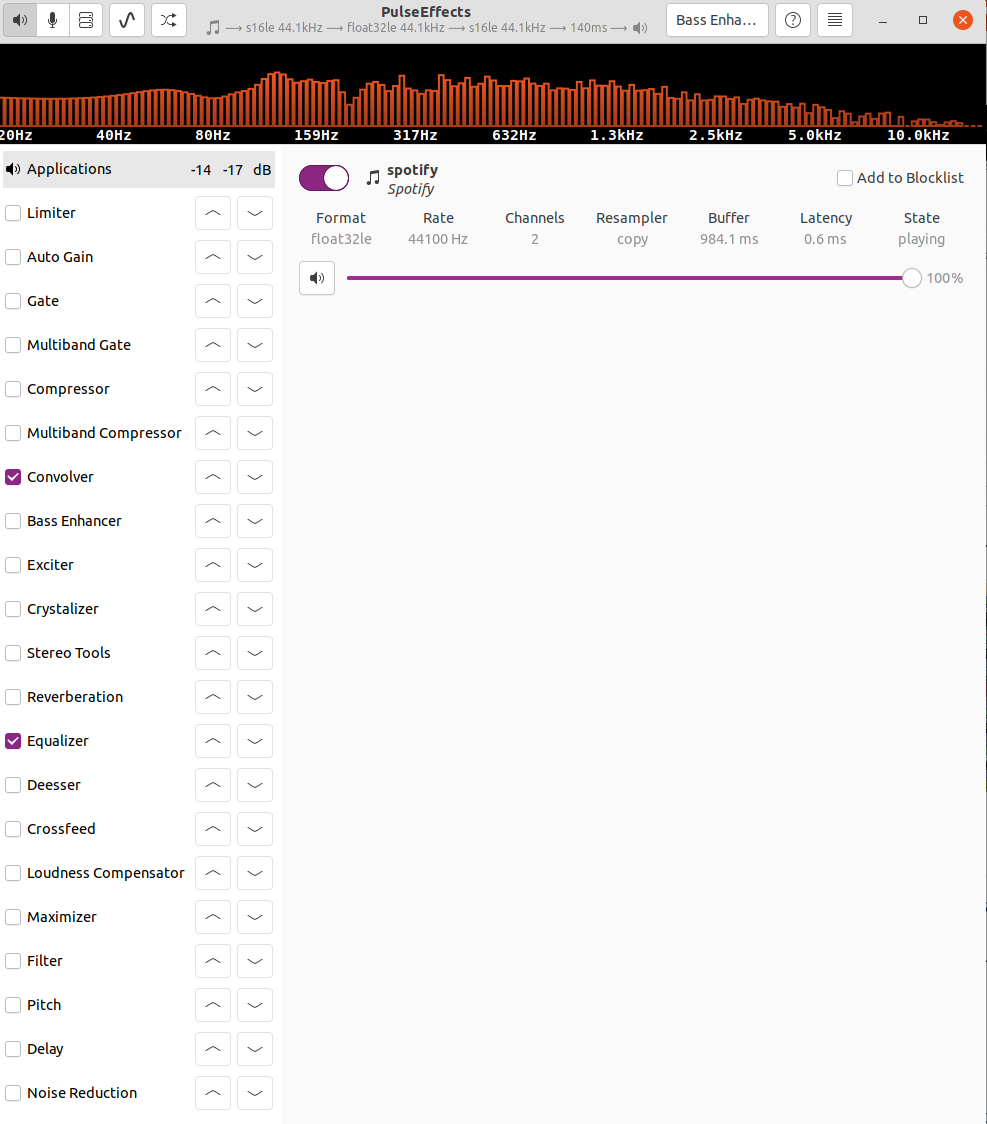The image size is (987, 1124).
Task: Switch to microphone input effects
Action: (52, 20)
